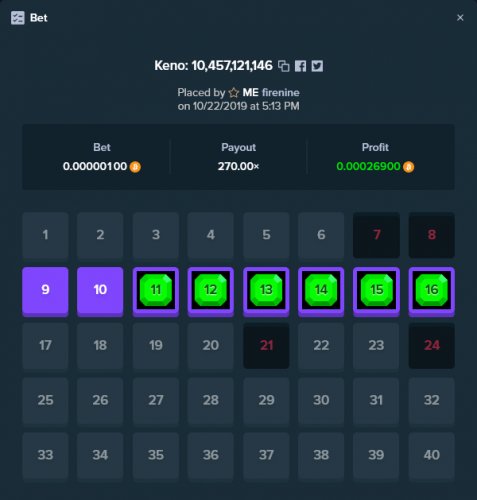This screenshot has width=477, height=500.
Task: Click red missed tile 8
Action: pyautogui.click(x=432, y=235)
